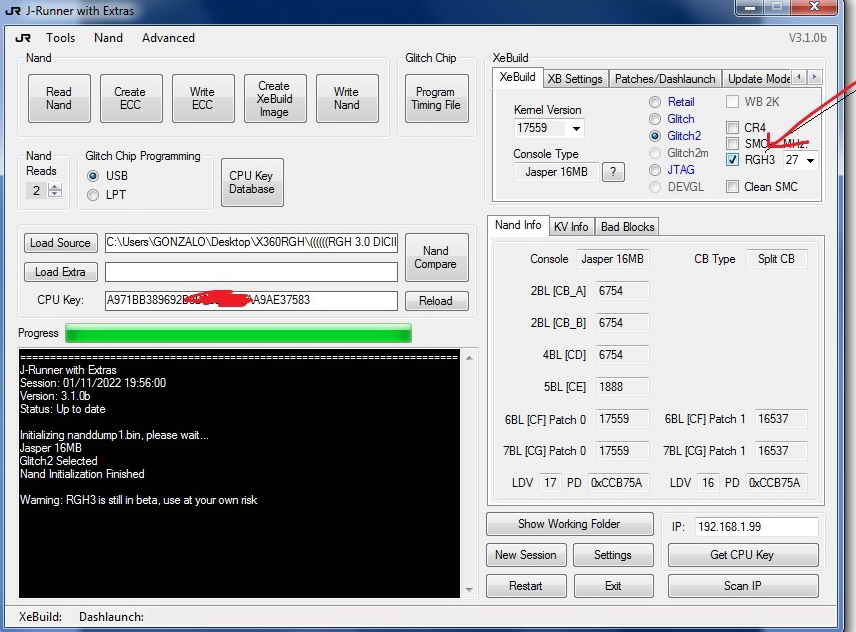The width and height of the screenshot is (856, 632).
Task: Click the JR logo menu icon
Action: click(23, 38)
